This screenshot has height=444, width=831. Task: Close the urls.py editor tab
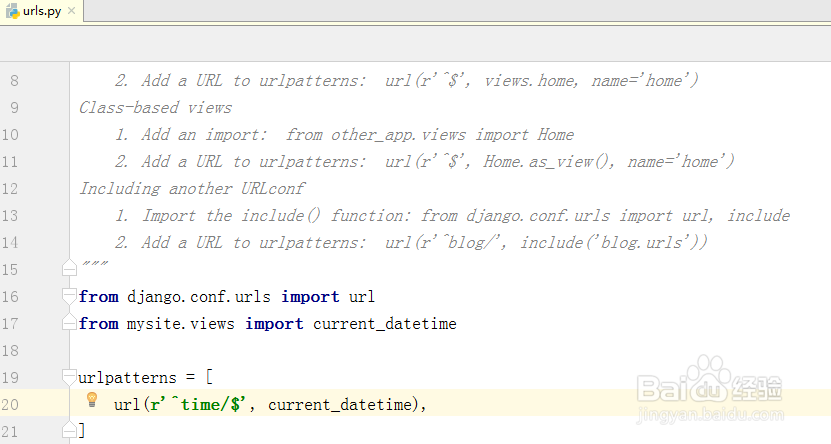[72, 11]
